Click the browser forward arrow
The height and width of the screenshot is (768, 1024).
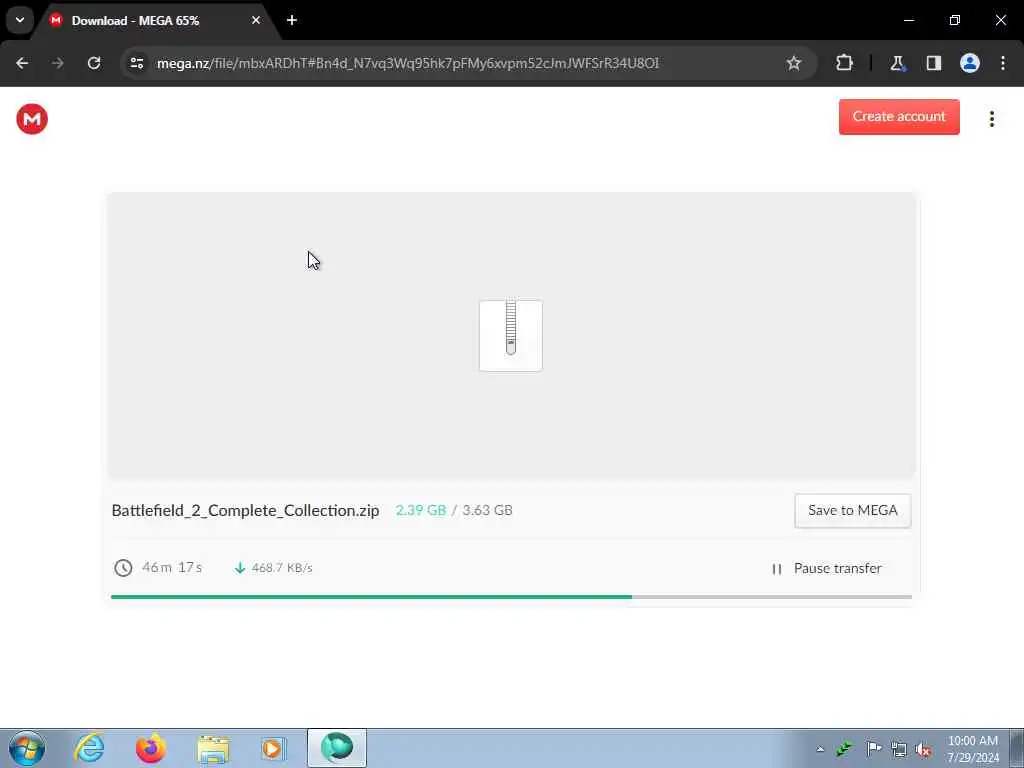coord(57,63)
